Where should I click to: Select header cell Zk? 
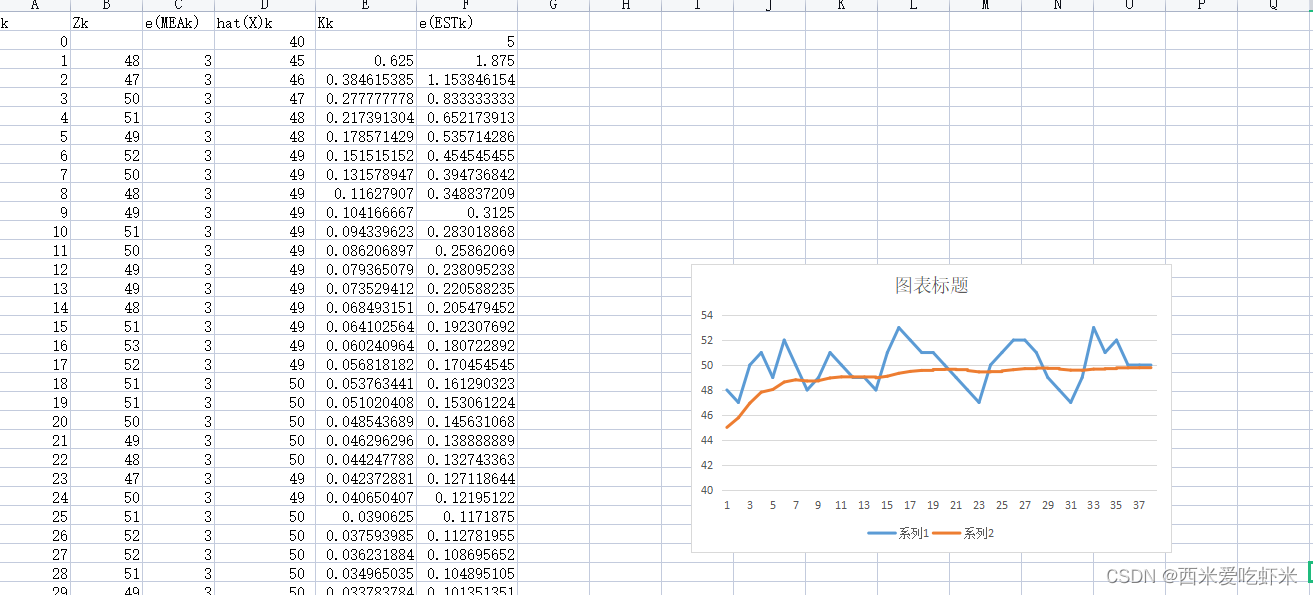(x=107, y=22)
